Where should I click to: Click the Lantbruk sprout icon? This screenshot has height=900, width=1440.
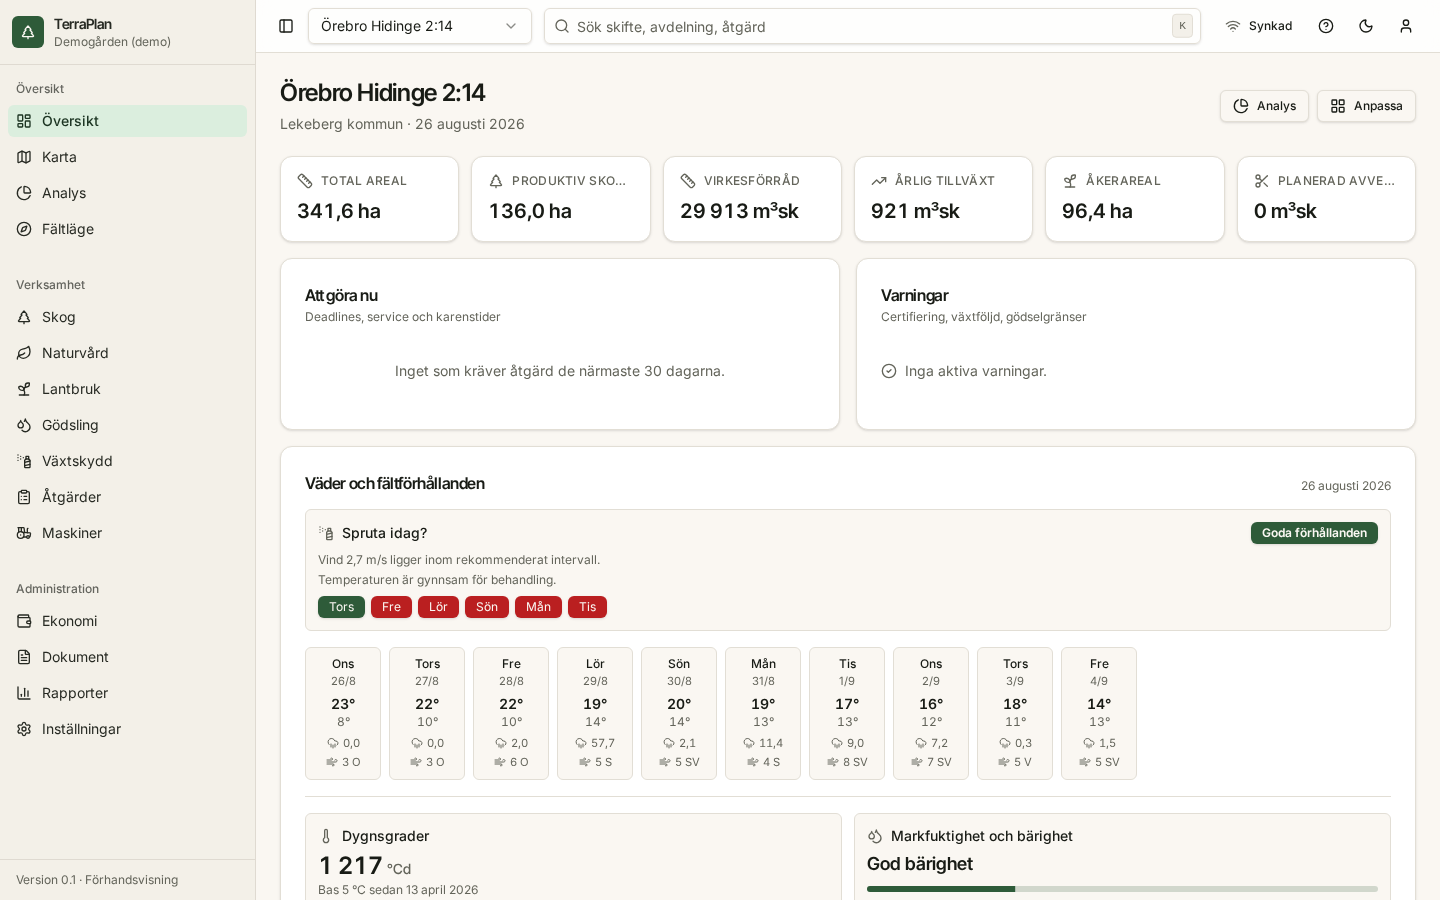(24, 389)
